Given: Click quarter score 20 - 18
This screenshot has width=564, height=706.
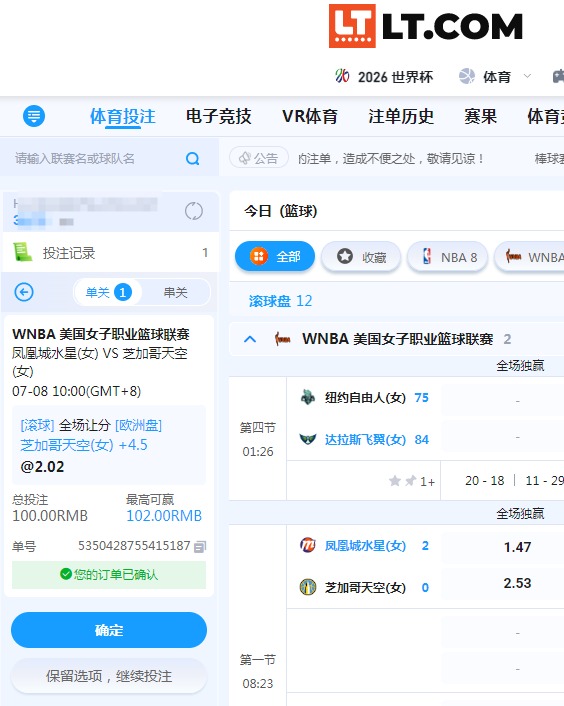Looking at the screenshot, I should [485, 481].
